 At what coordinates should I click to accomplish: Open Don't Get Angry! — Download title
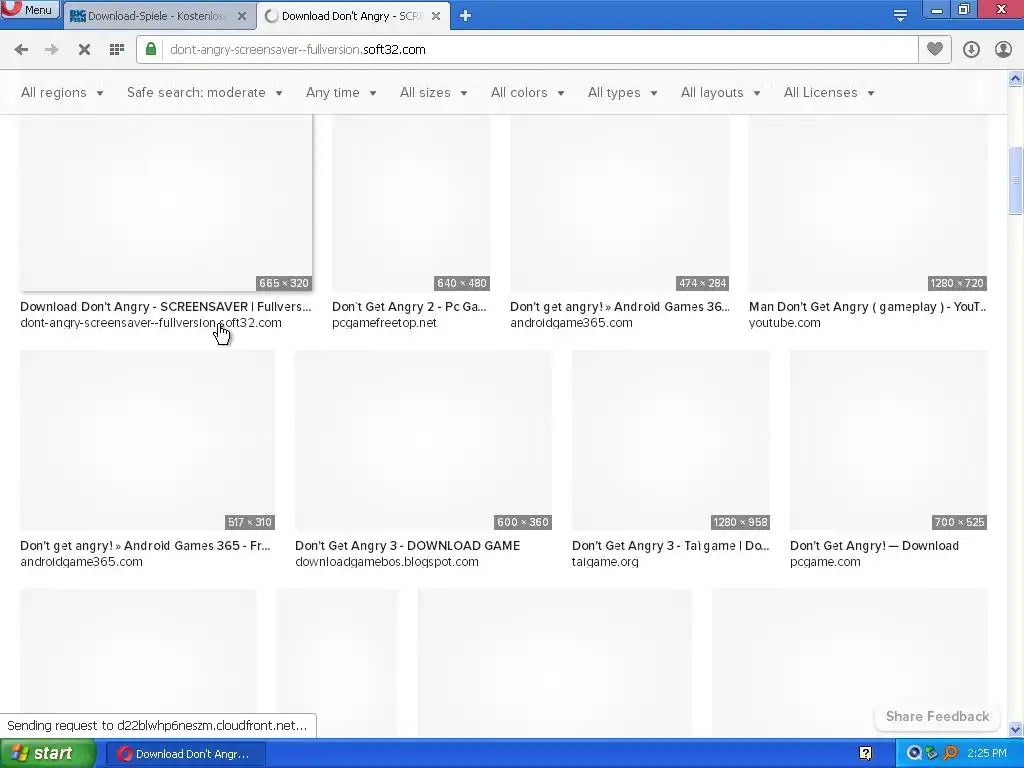tap(874, 545)
